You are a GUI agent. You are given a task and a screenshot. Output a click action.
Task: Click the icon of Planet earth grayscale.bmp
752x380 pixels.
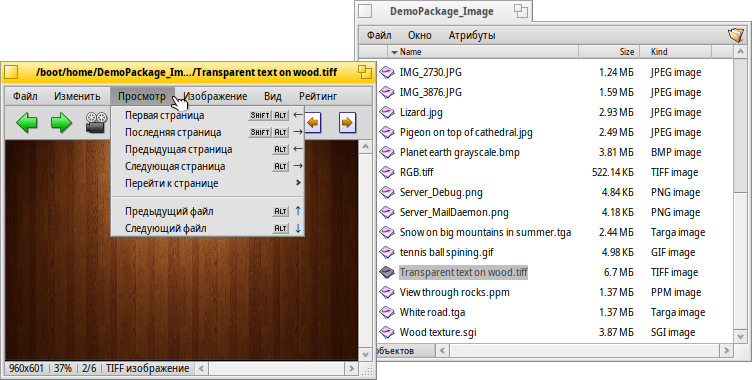pos(387,152)
